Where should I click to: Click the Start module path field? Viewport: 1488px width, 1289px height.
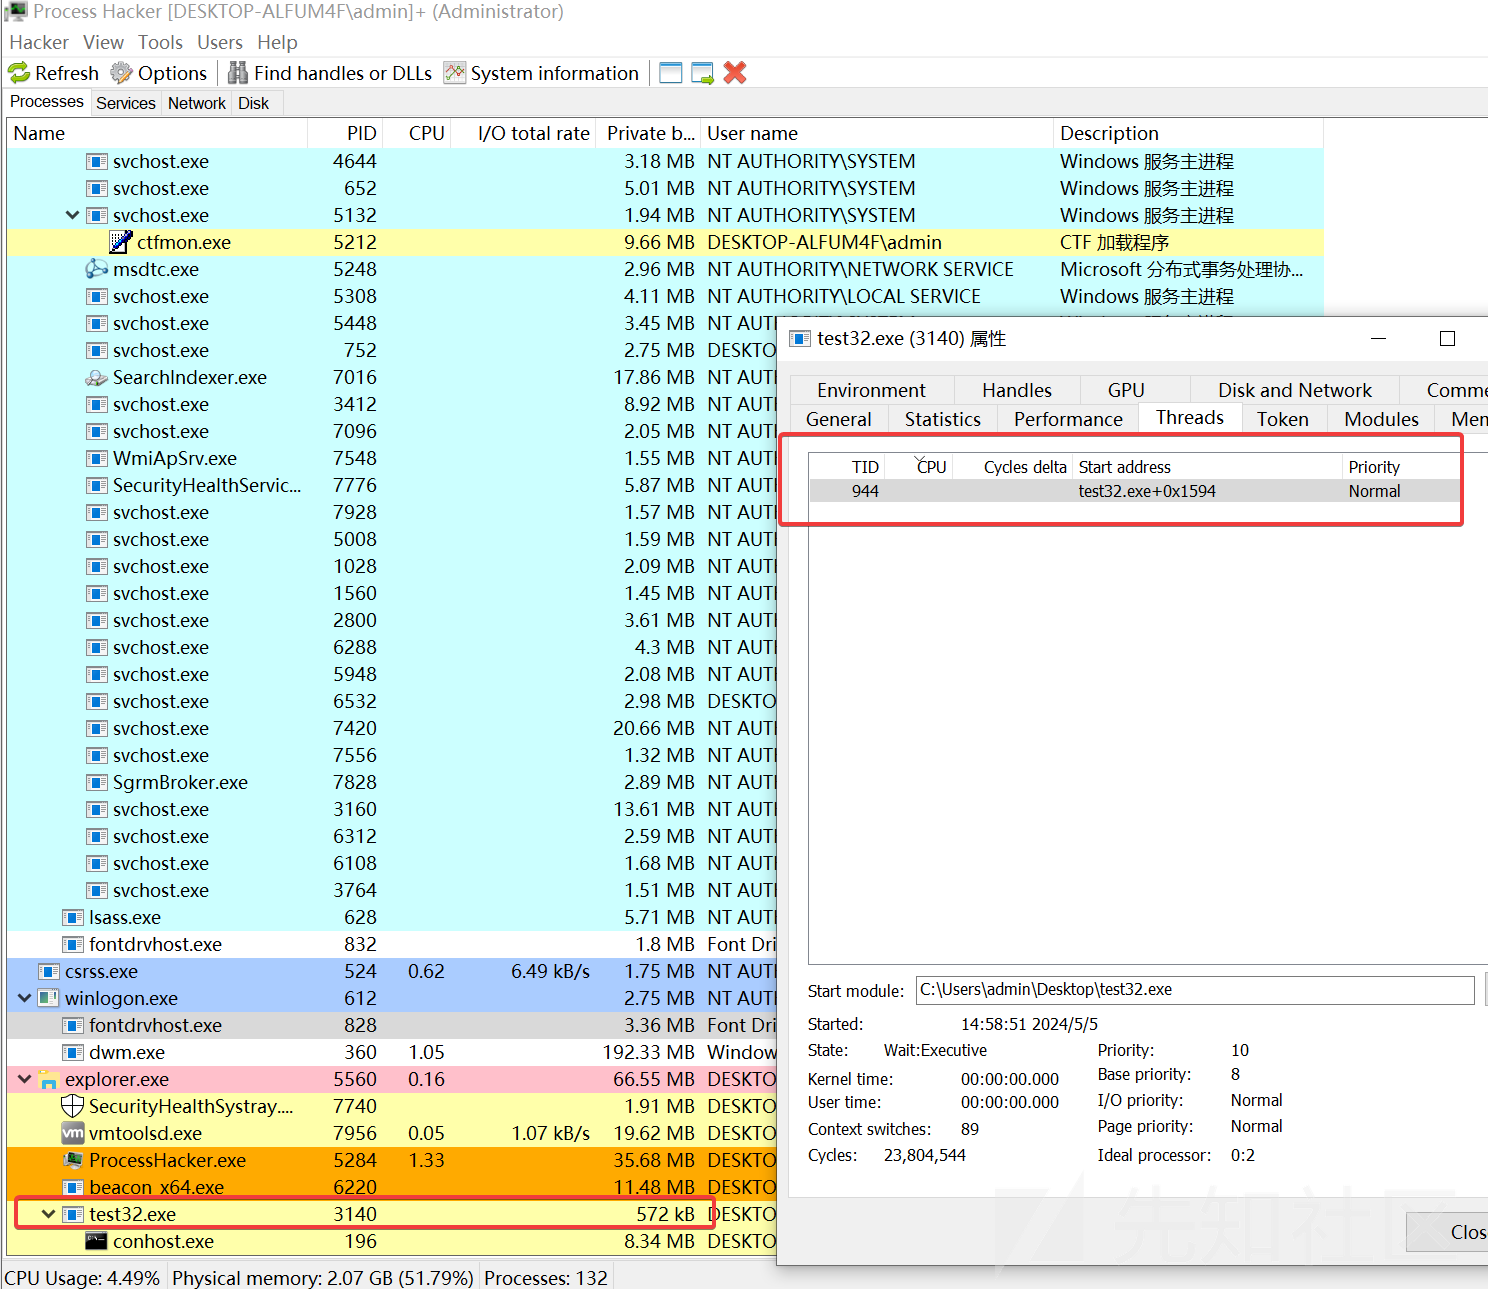[1195, 990]
